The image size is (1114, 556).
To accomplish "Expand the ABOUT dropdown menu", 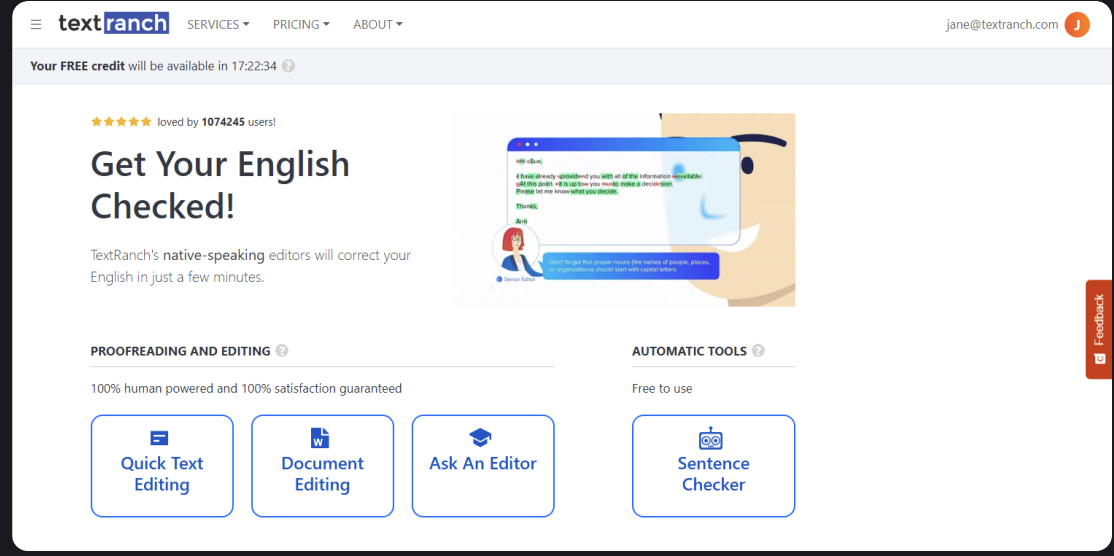I will [x=378, y=24].
